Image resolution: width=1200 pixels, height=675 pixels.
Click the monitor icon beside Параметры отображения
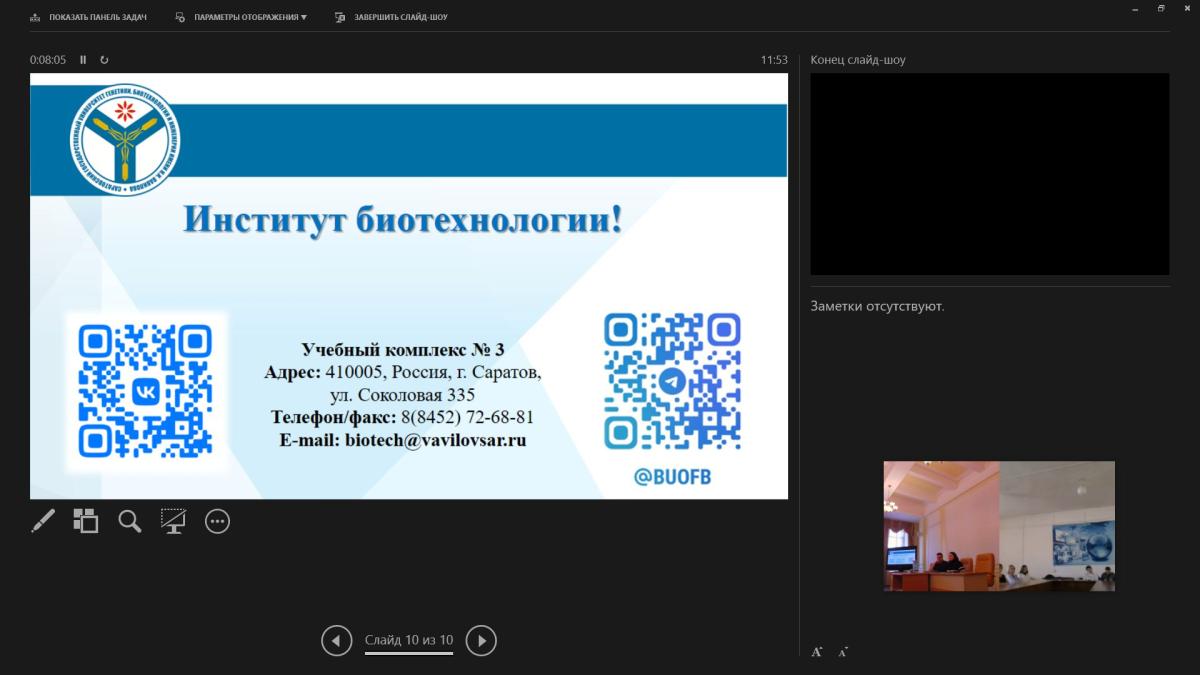(x=180, y=17)
